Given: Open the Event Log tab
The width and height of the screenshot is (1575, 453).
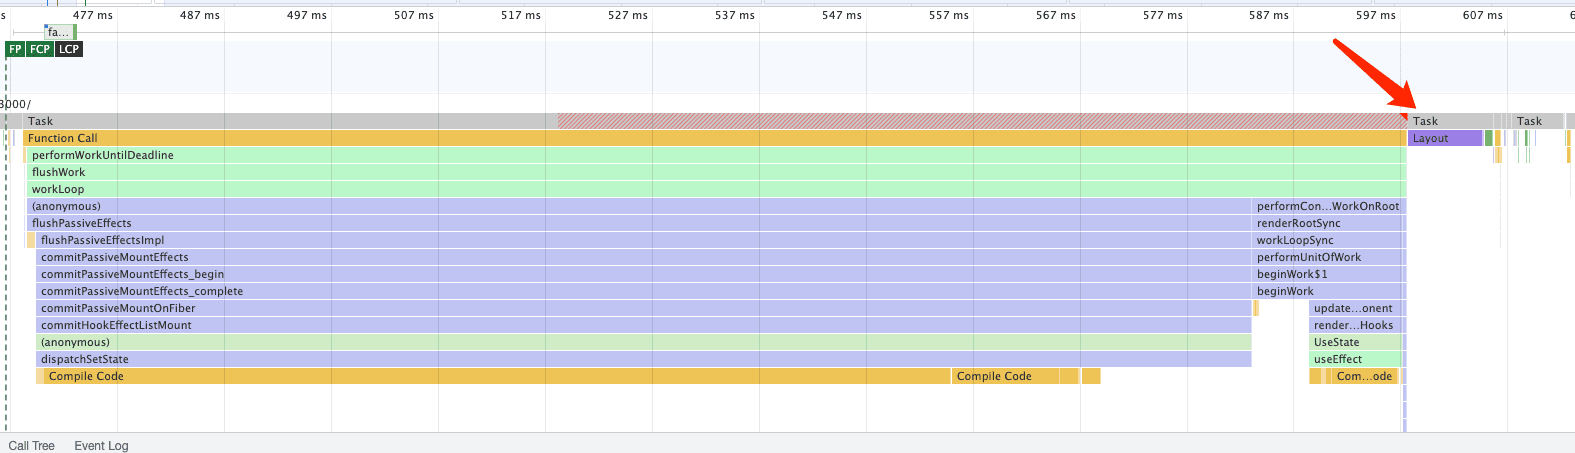Looking at the screenshot, I should coord(101,445).
